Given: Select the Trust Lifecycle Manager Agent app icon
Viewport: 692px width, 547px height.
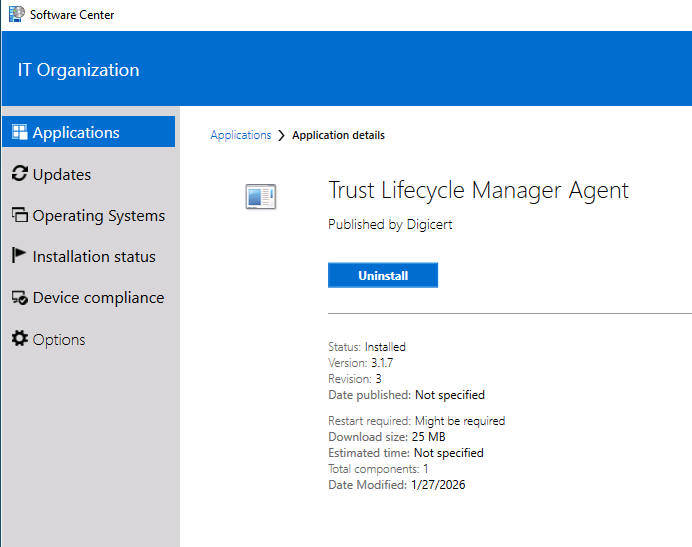Looking at the screenshot, I should (260, 197).
